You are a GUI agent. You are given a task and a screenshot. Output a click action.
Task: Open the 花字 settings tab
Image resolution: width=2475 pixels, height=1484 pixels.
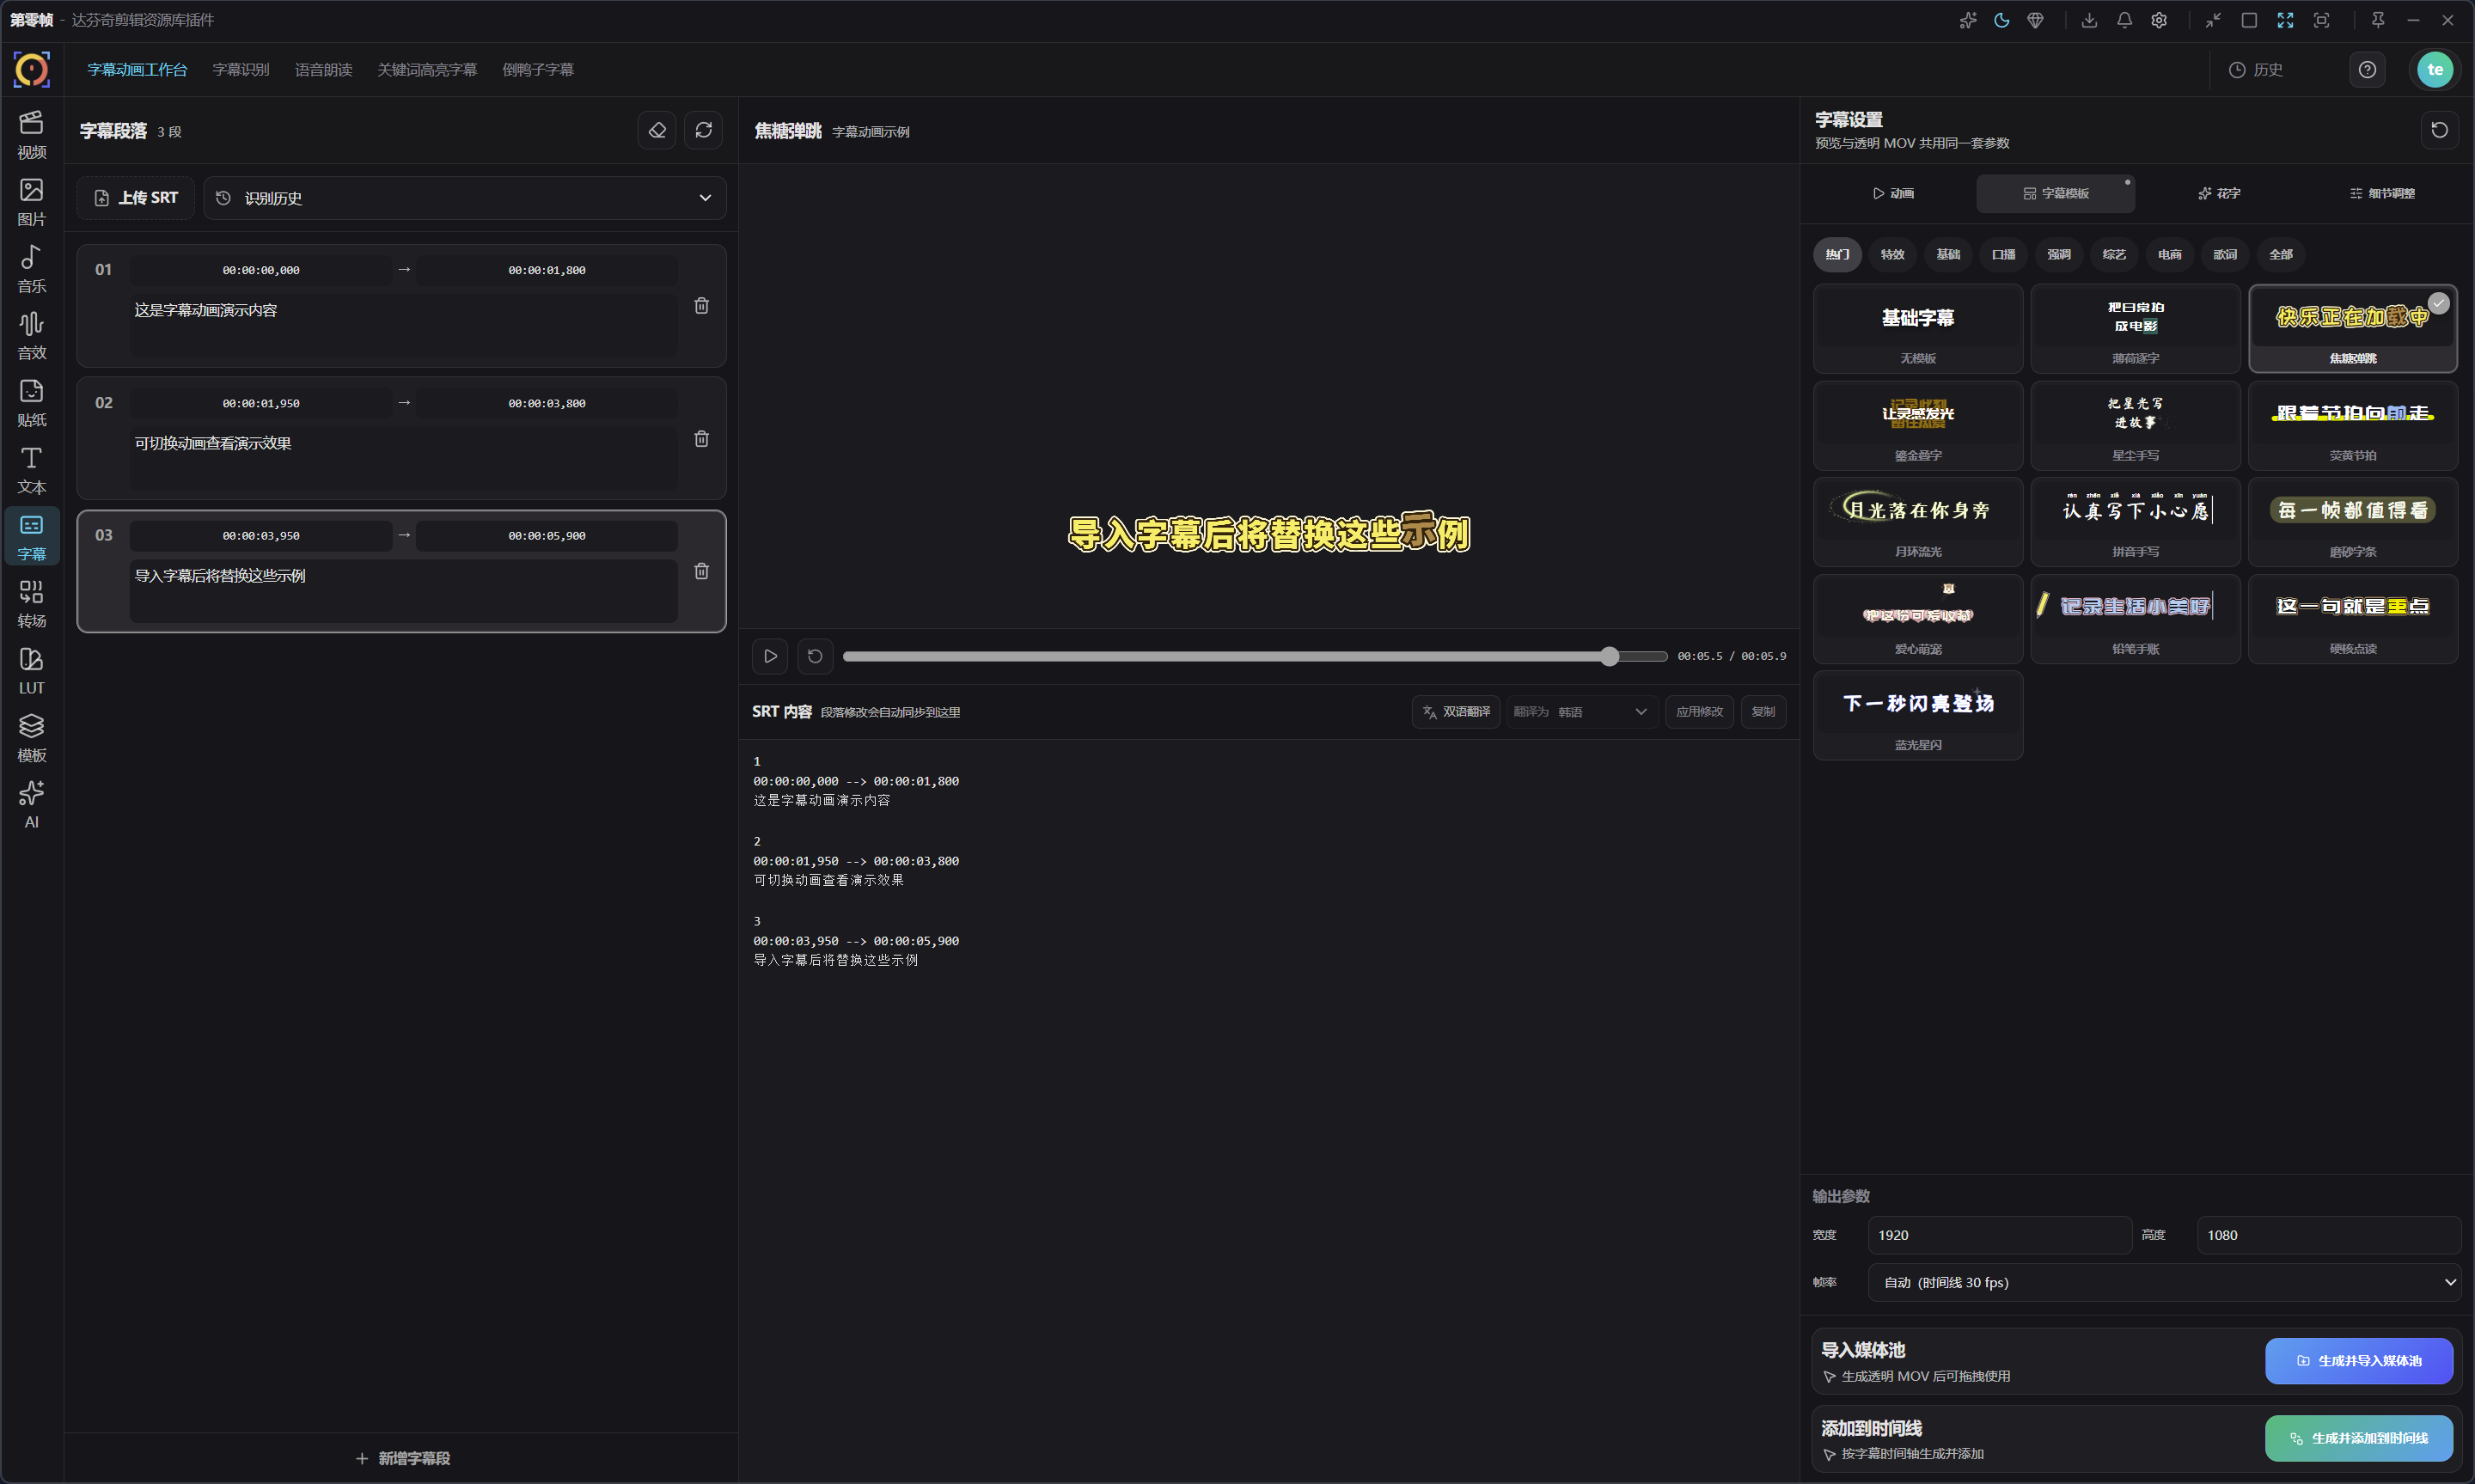click(x=2219, y=193)
